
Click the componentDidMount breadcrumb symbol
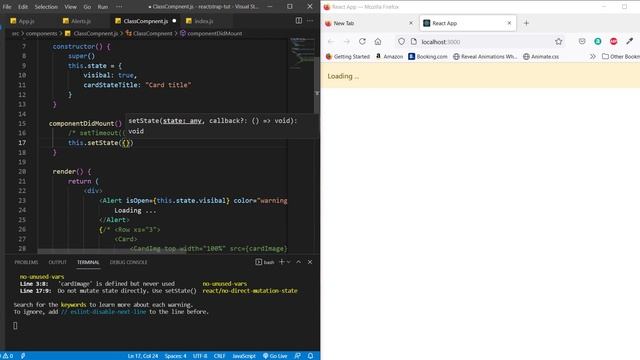tap(211, 33)
